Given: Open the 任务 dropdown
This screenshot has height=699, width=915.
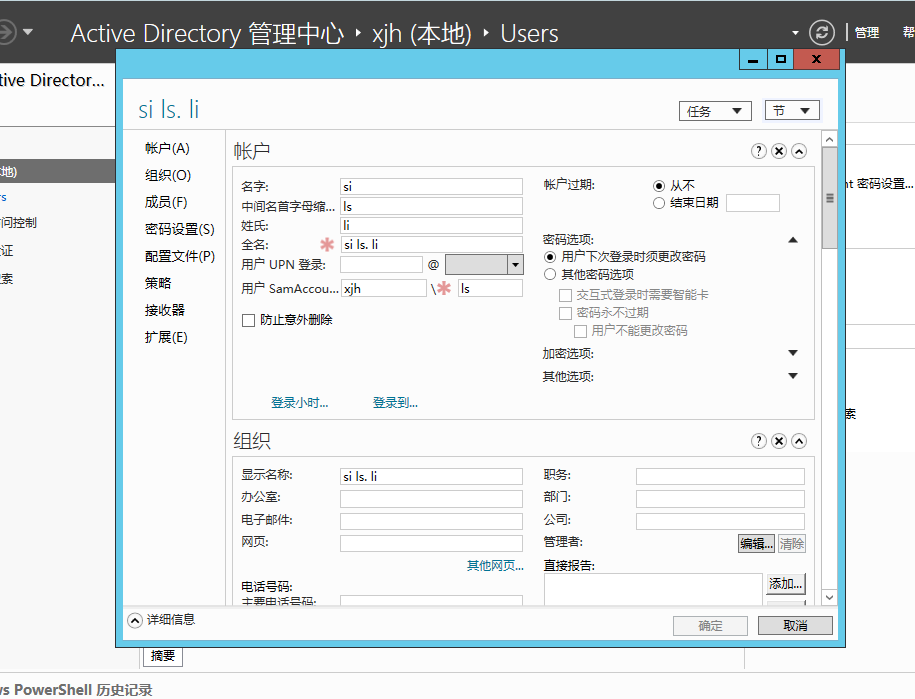Looking at the screenshot, I should click(715, 111).
